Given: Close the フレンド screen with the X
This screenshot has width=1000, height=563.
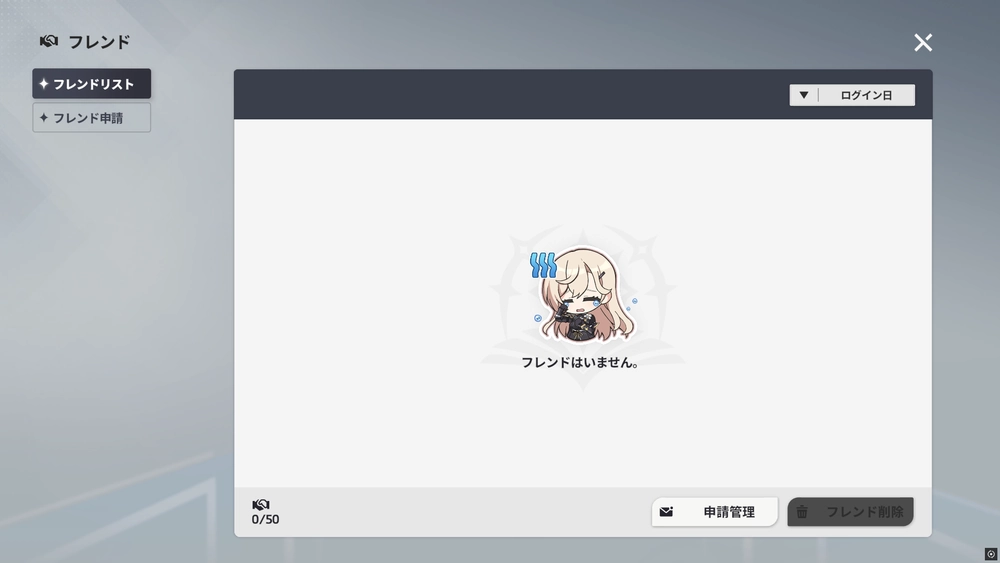Looking at the screenshot, I should coord(923,43).
